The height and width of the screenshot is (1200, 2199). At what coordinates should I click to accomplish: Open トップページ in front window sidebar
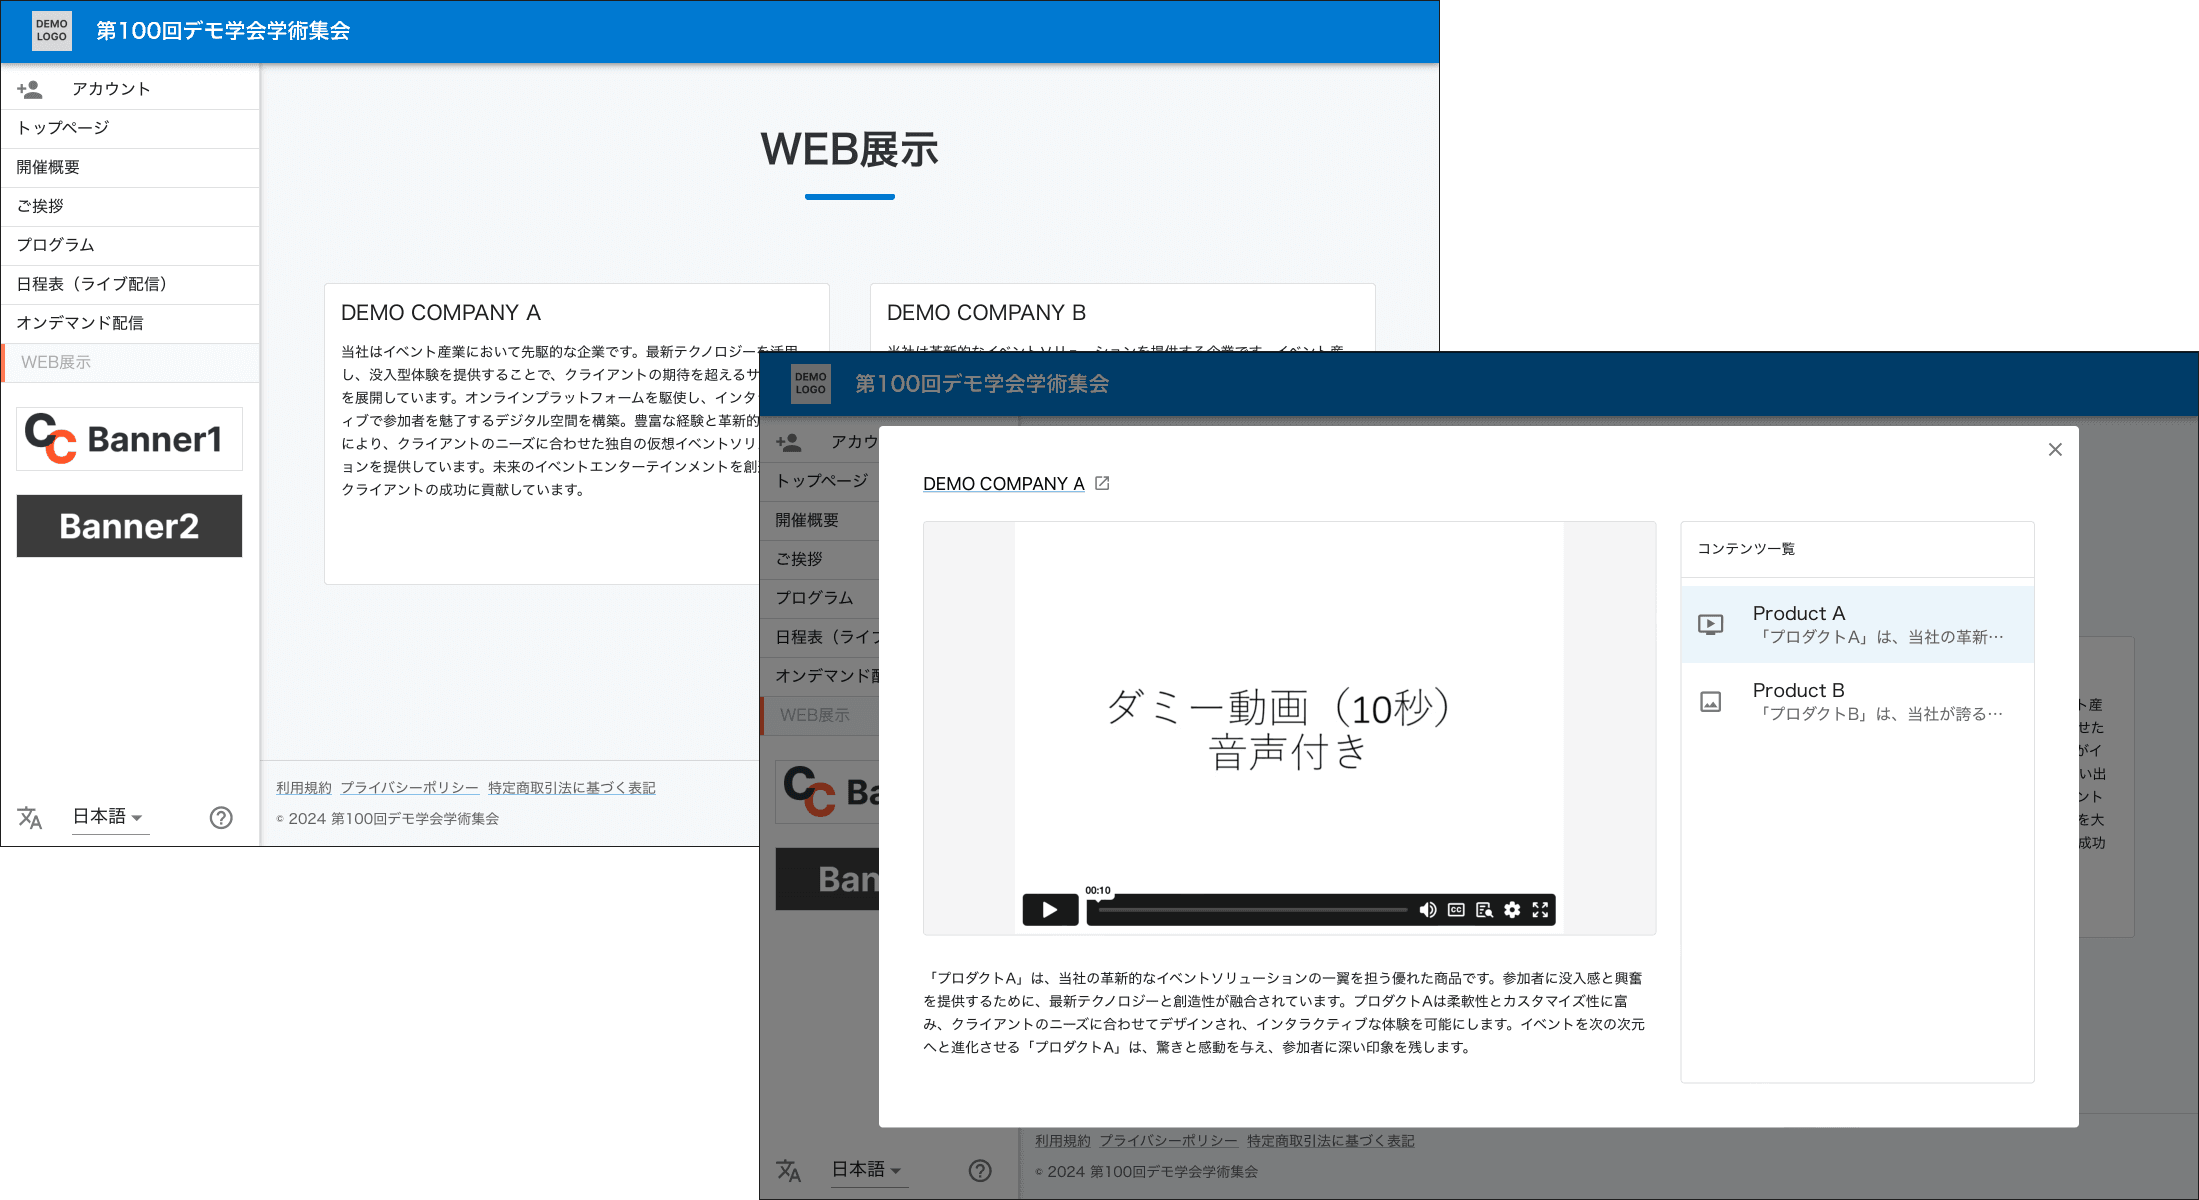pos(820,481)
